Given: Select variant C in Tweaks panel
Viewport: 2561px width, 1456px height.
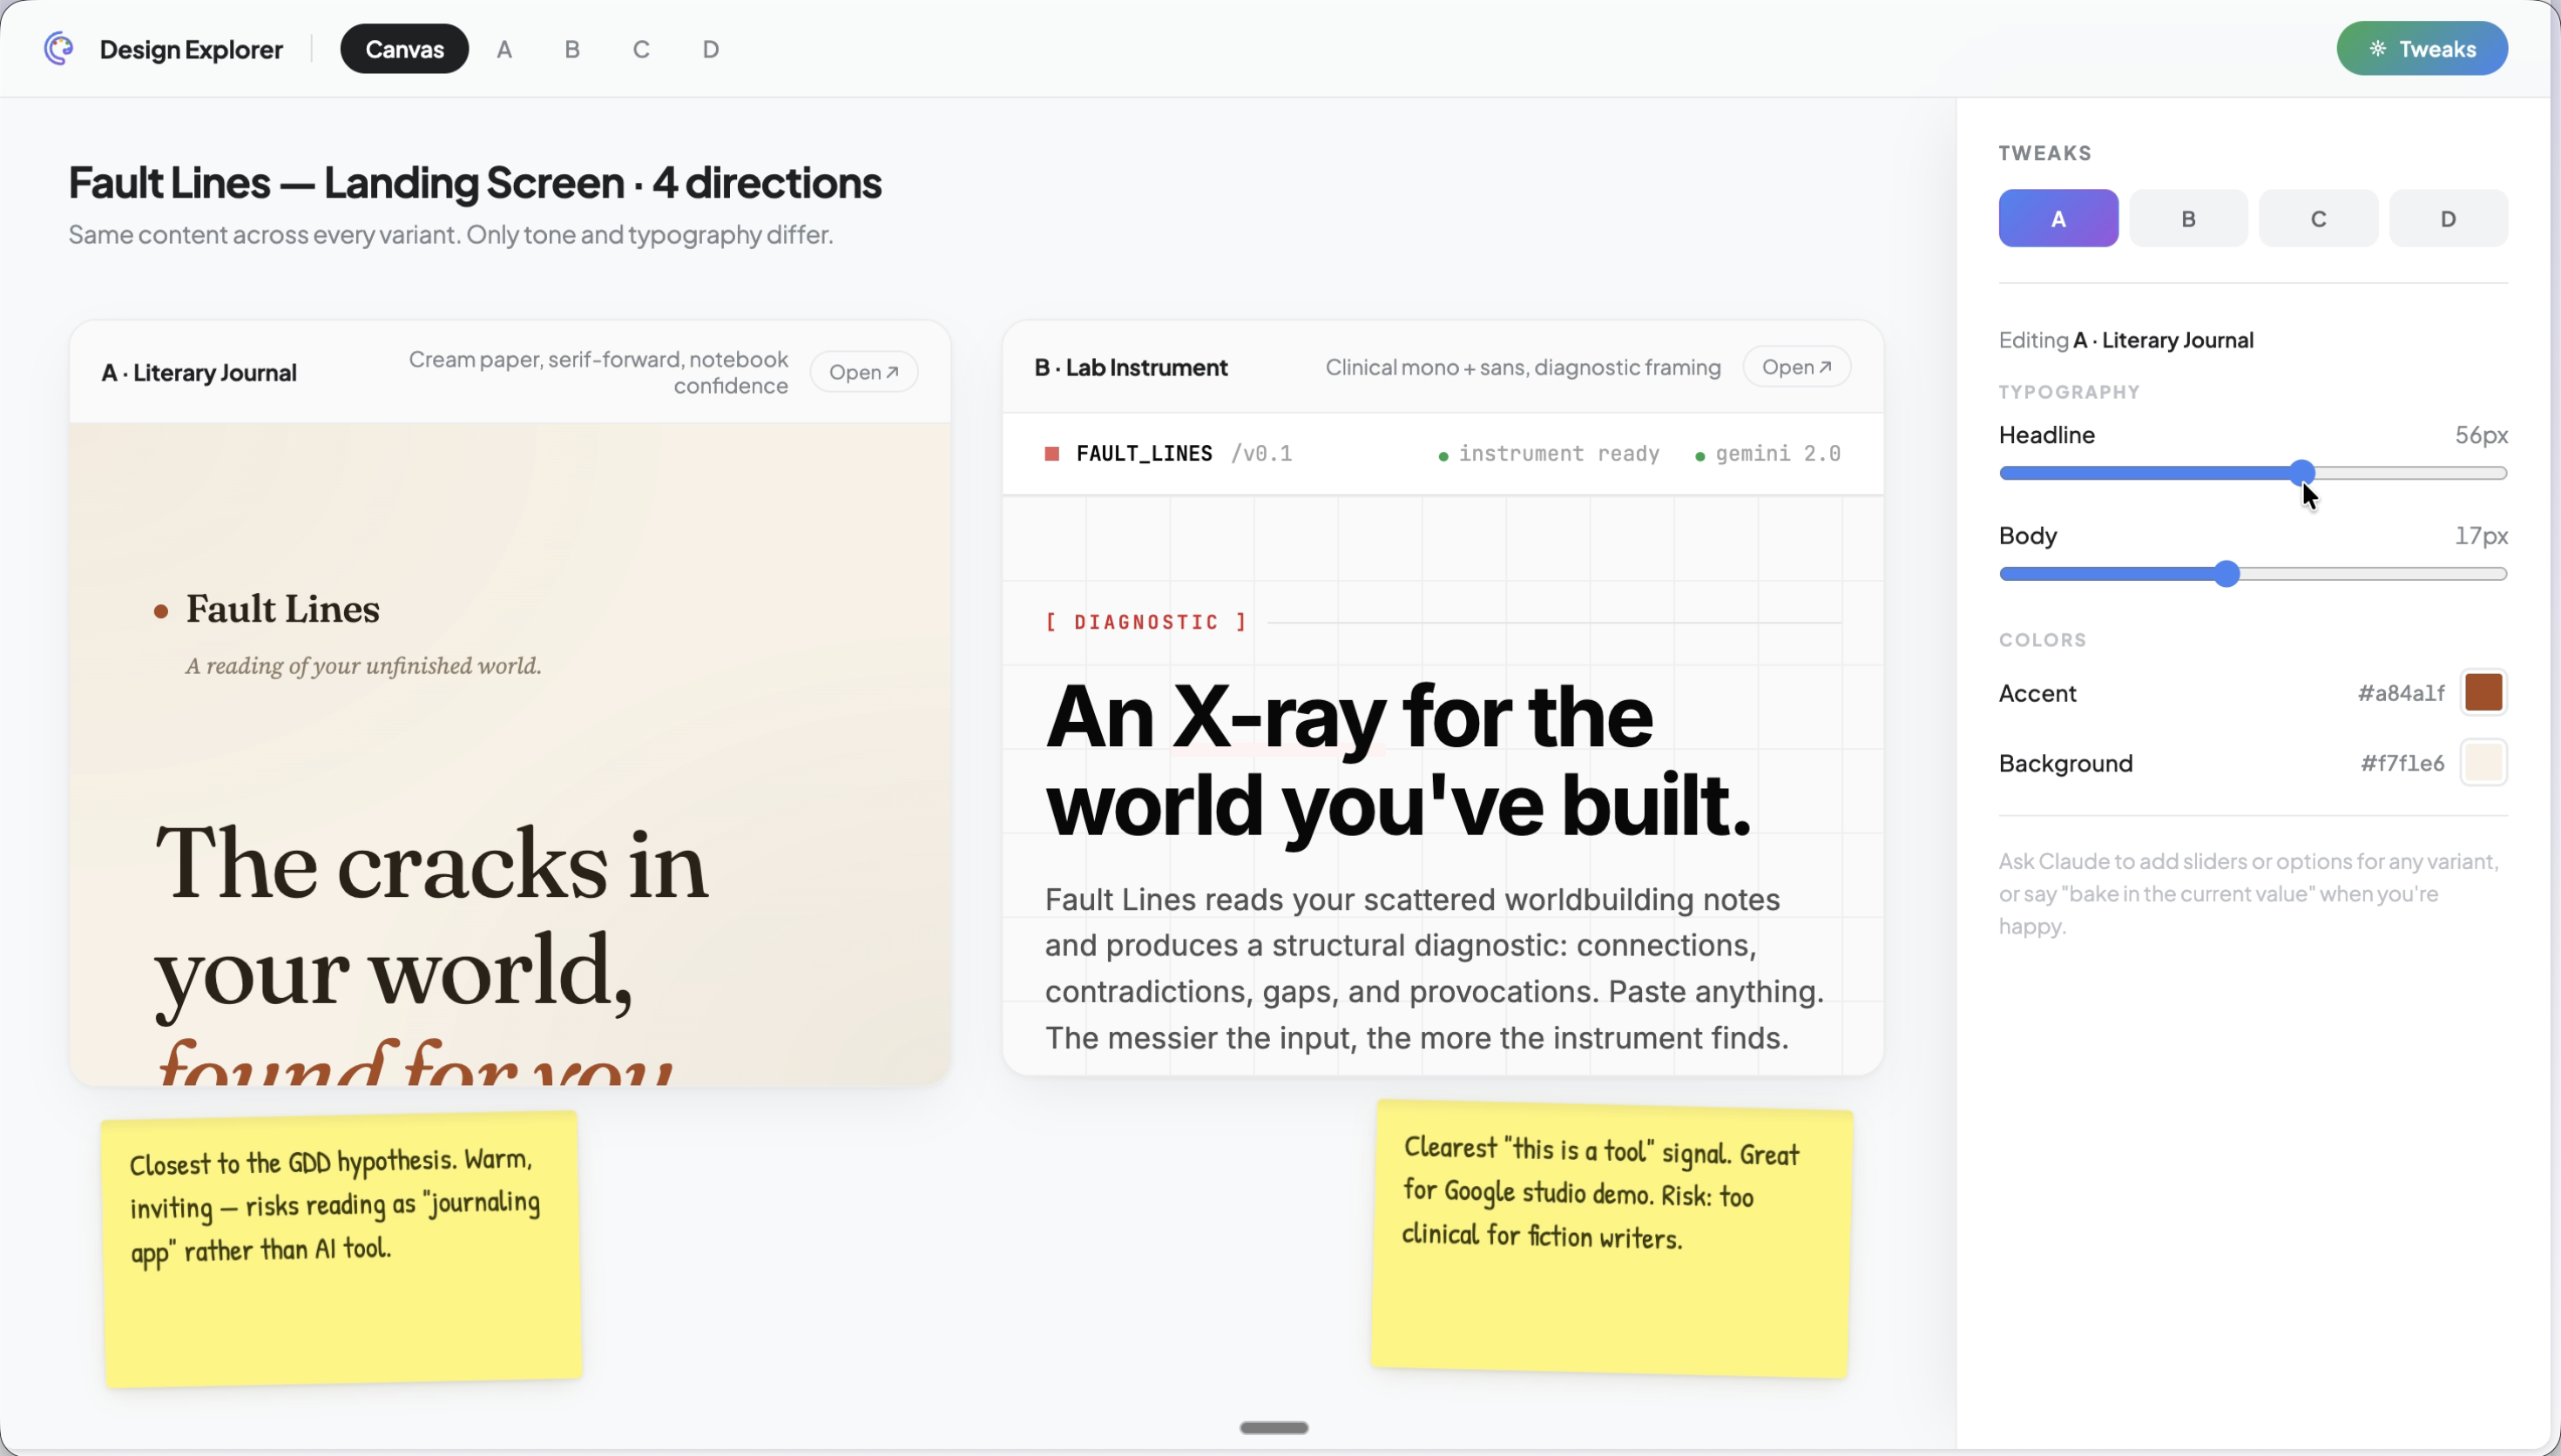Looking at the screenshot, I should tap(2317, 218).
